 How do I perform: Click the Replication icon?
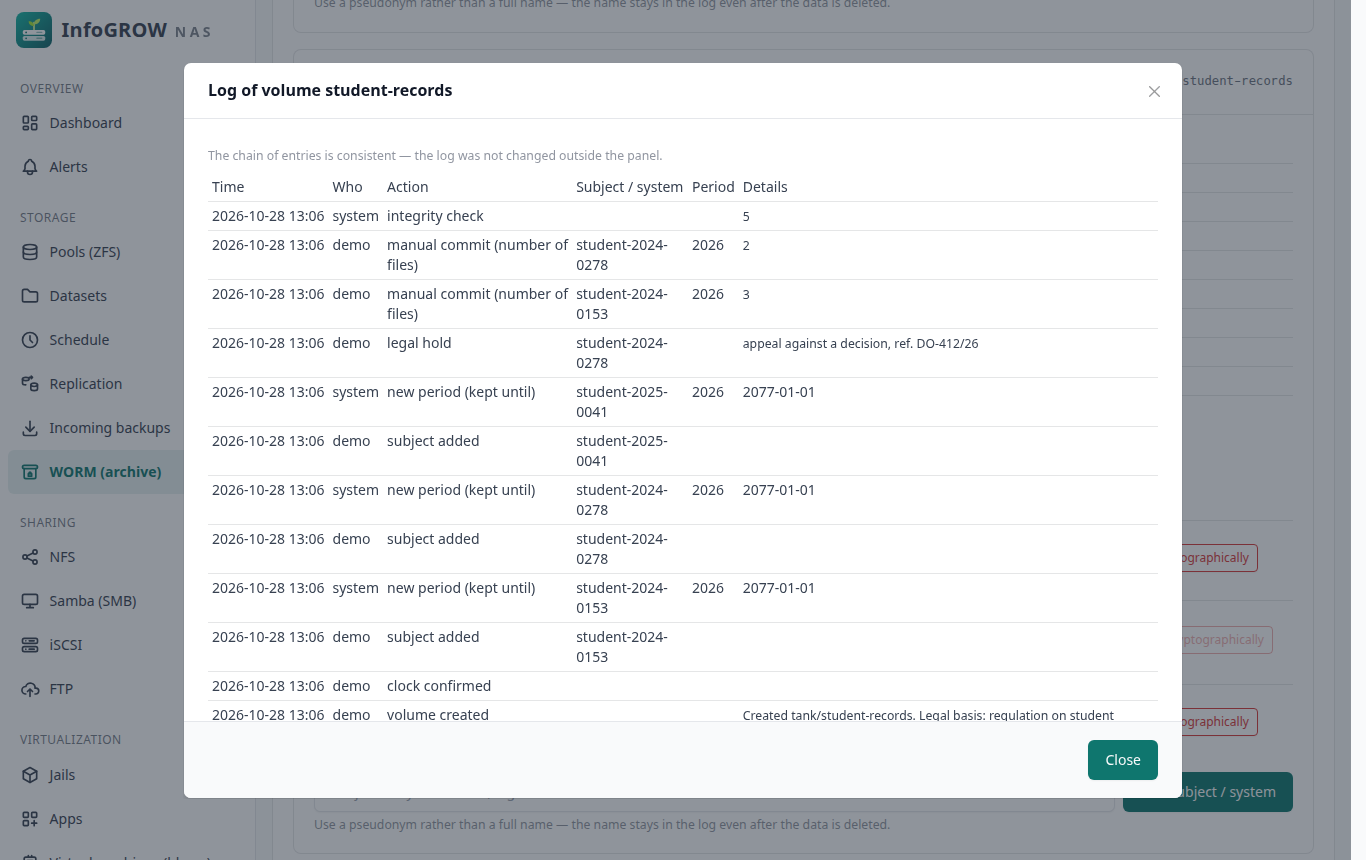pyautogui.click(x=30, y=384)
